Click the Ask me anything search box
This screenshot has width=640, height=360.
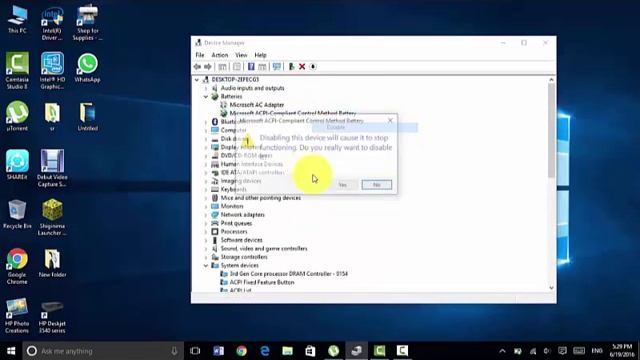(103, 351)
